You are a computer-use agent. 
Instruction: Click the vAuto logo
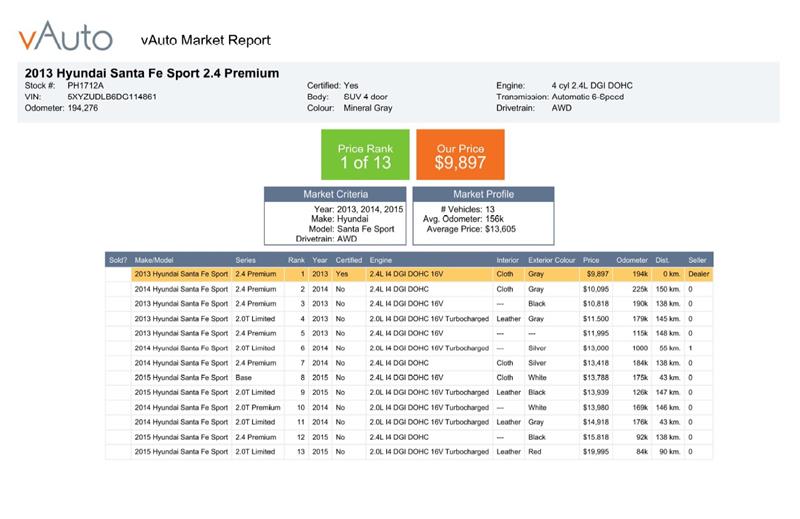pos(65,36)
